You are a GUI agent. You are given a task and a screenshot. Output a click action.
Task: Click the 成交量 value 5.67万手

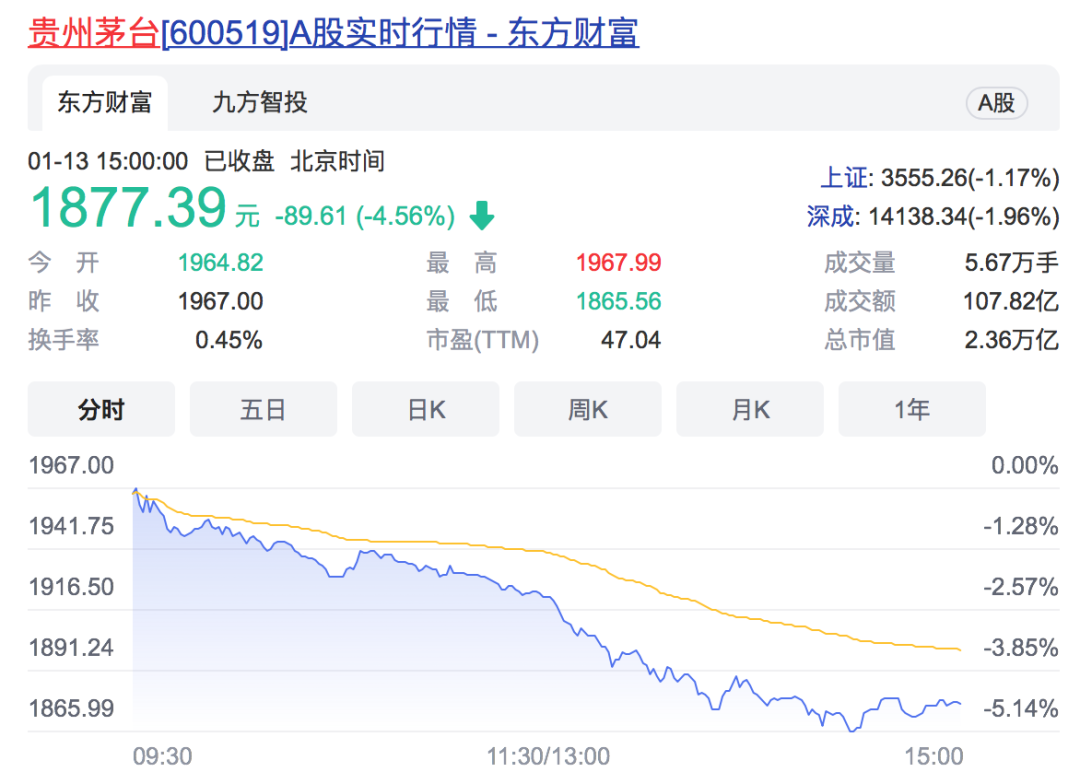(x=1011, y=262)
